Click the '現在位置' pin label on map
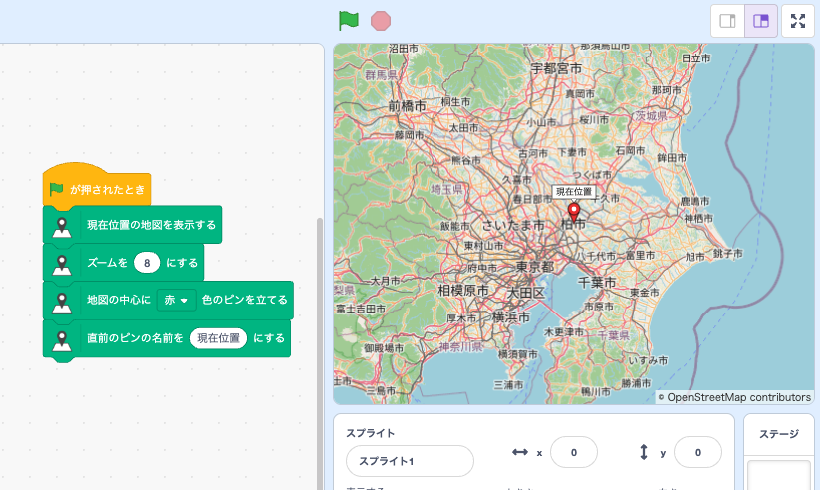 pos(574,191)
